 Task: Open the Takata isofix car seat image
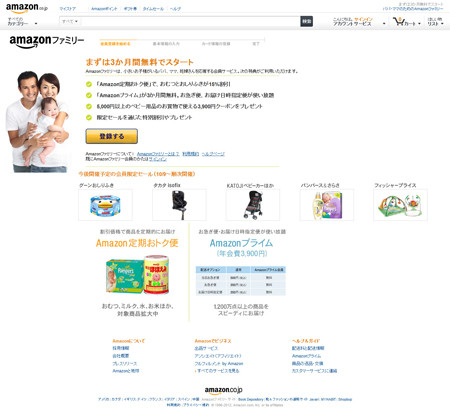[x=179, y=205]
